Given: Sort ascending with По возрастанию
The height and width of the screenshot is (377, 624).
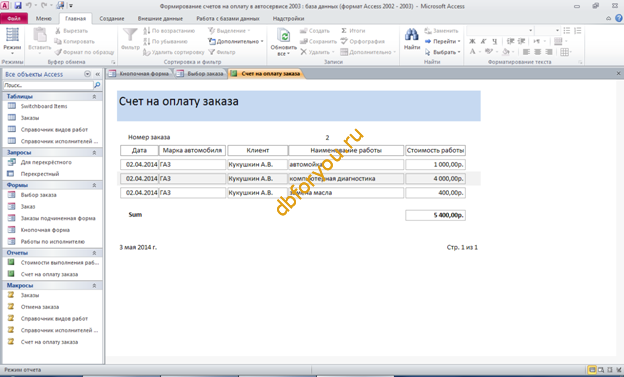Looking at the screenshot, I should coord(170,31).
